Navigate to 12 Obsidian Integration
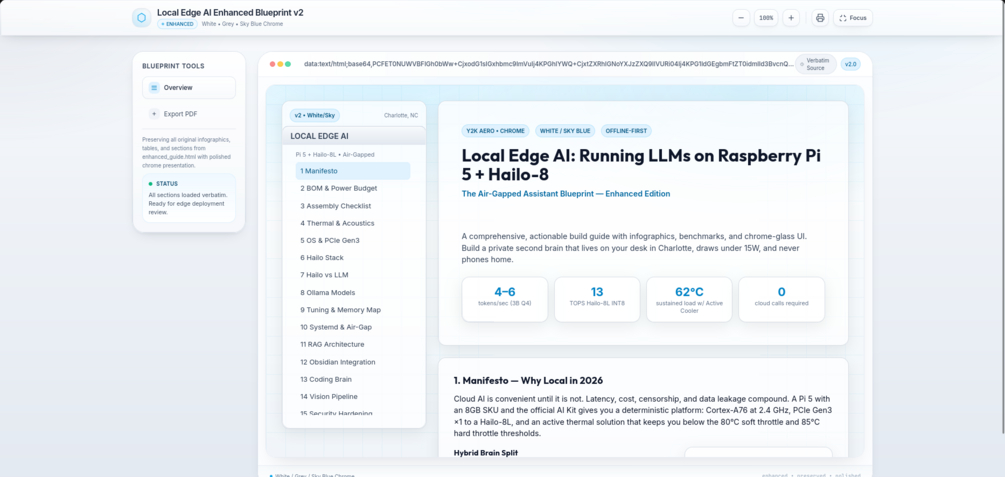Viewport: 1005px width, 477px height. click(353, 362)
